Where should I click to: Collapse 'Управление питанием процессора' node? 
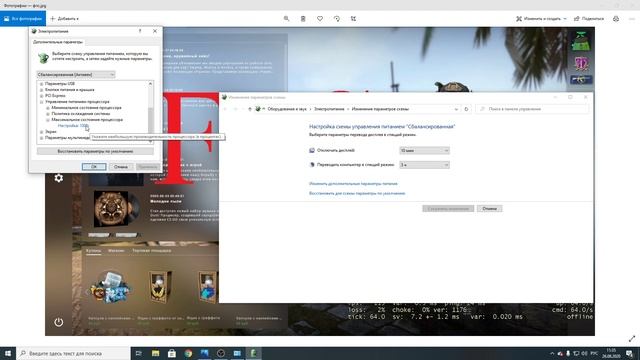point(42,102)
